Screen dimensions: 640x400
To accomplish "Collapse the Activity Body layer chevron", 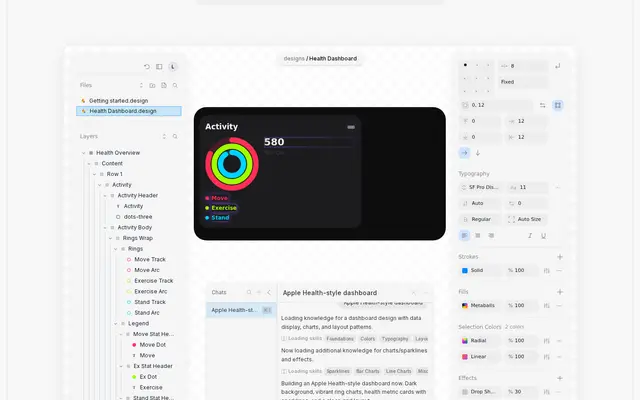I will [105, 227].
